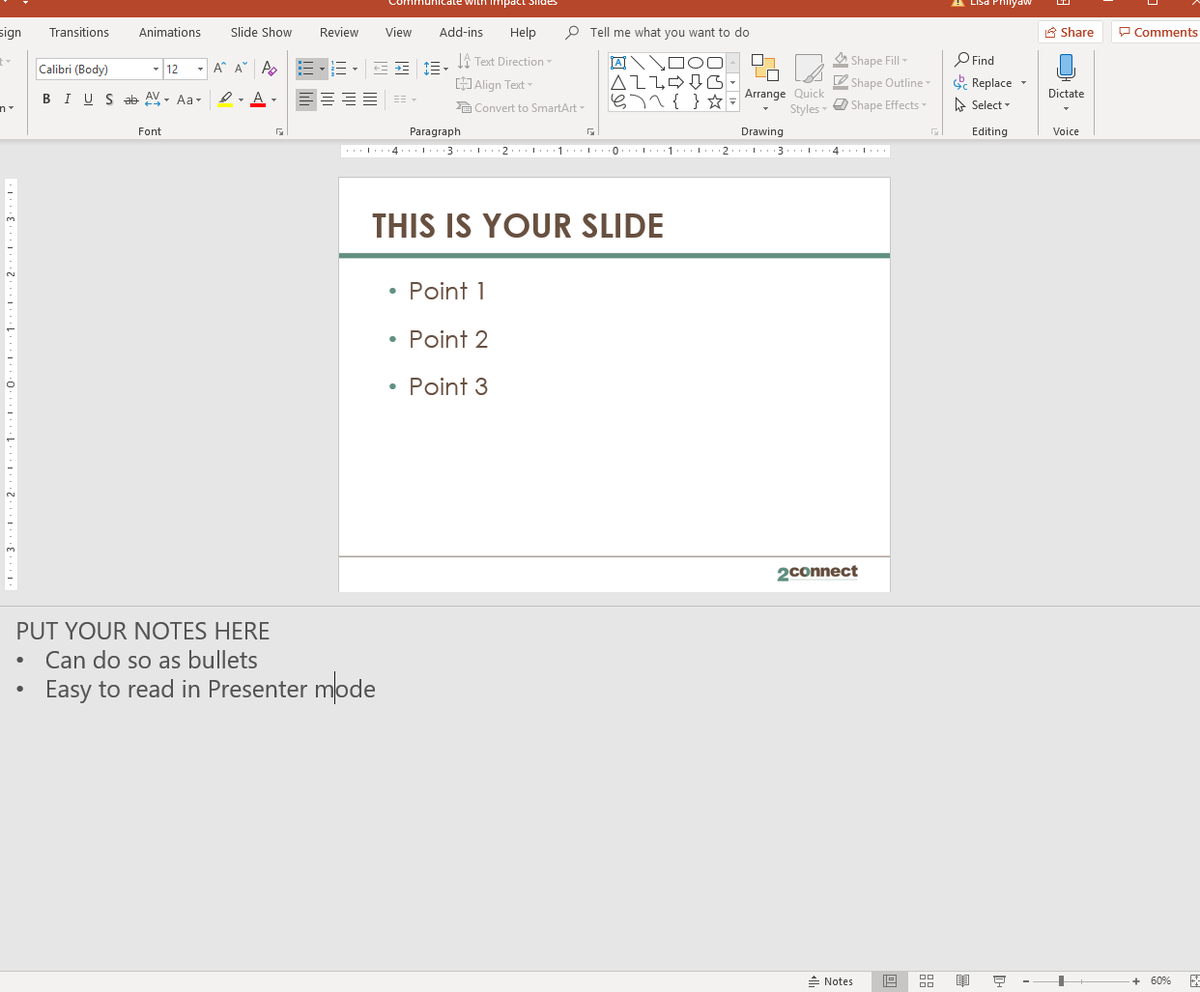Apply red font color
The width and height of the screenshot is (1200, 992).
pyautogui.click(x=258, y=99)
